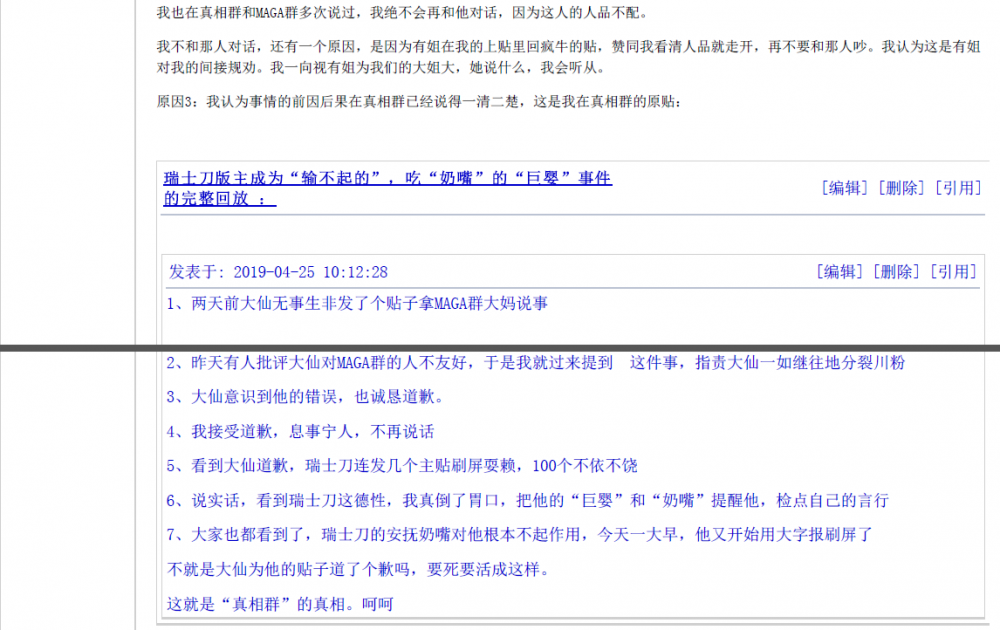The height and width of the screenshot is (630, 1000).
Task: Click 删除 in the 发表于 timestamp row
Action: point(896,272)
